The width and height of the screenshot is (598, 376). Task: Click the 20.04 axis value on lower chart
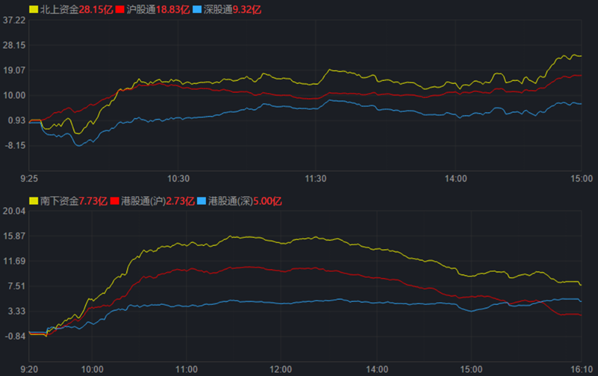[x=14, y=211]
